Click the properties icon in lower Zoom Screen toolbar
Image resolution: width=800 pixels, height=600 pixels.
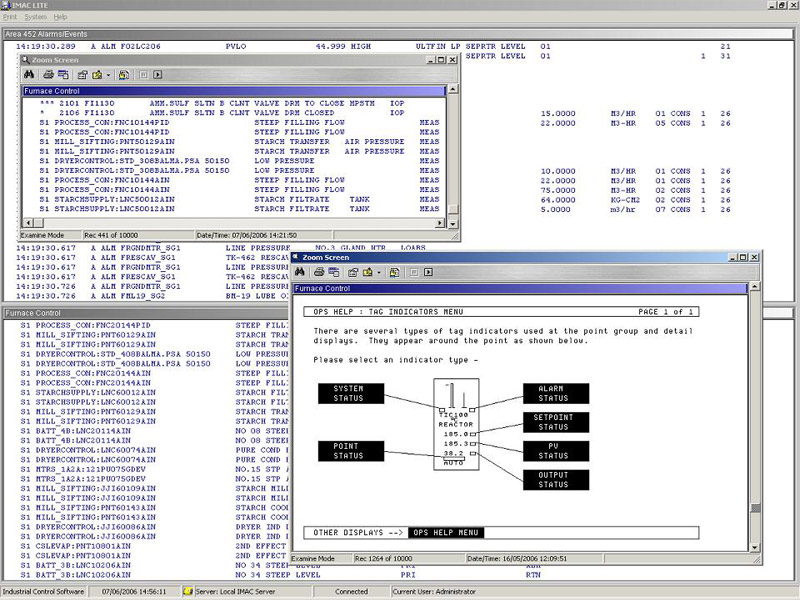click(353, 272)
